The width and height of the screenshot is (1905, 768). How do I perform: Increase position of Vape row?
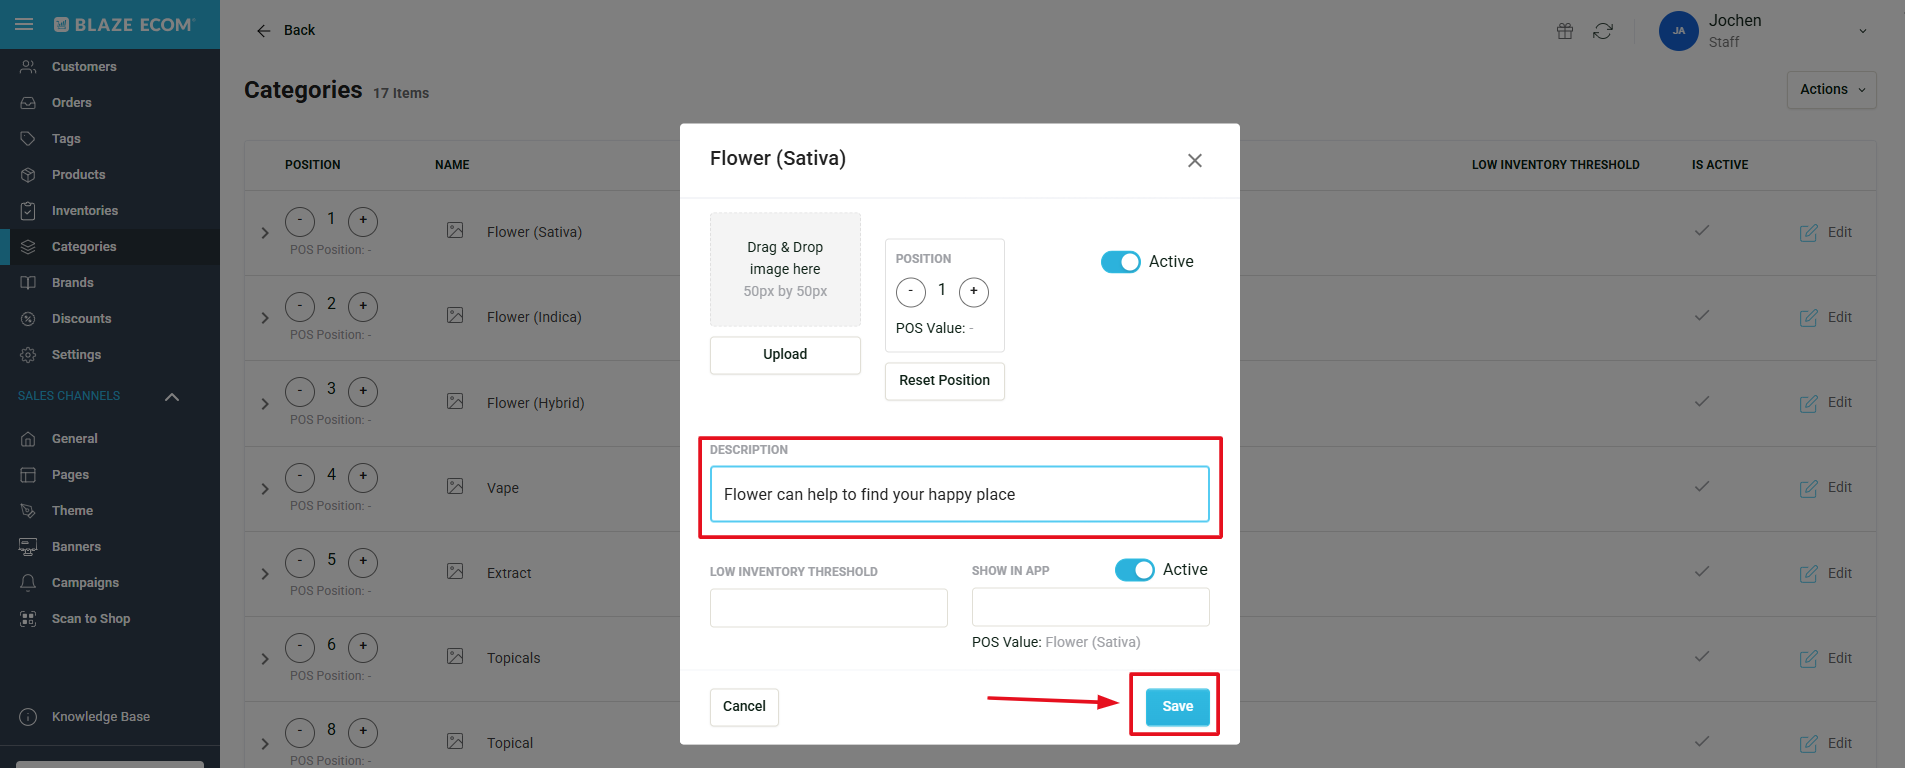tap(363, 477)
